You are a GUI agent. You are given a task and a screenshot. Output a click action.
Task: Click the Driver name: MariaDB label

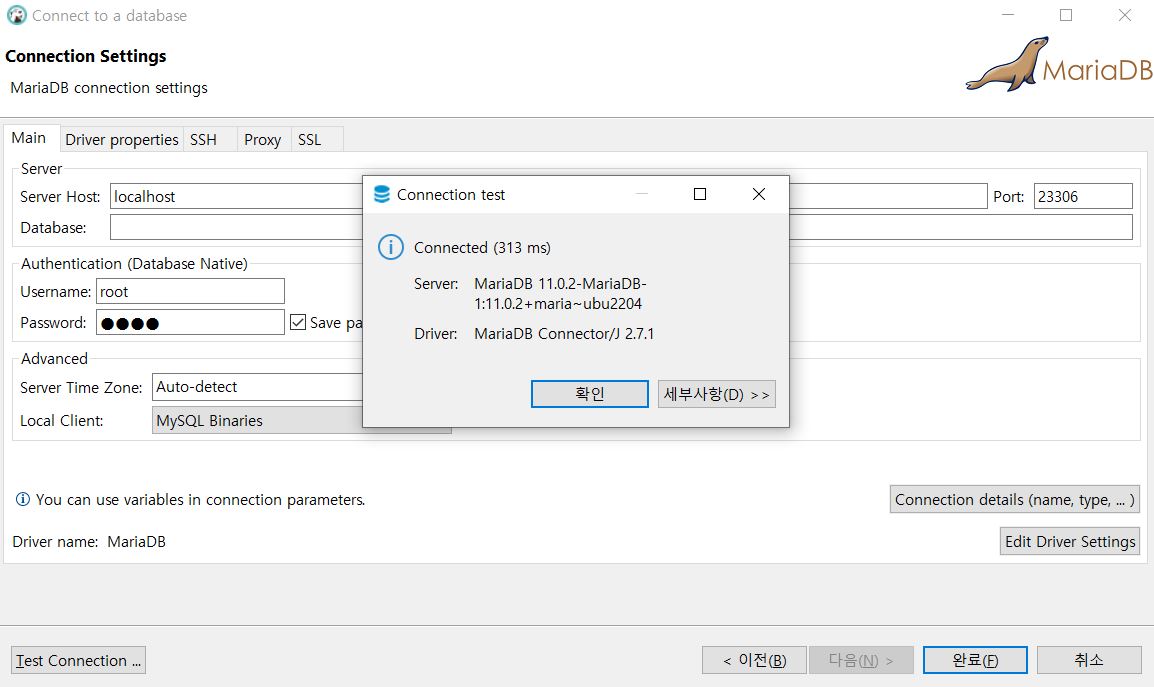click(x=89, y=541)
